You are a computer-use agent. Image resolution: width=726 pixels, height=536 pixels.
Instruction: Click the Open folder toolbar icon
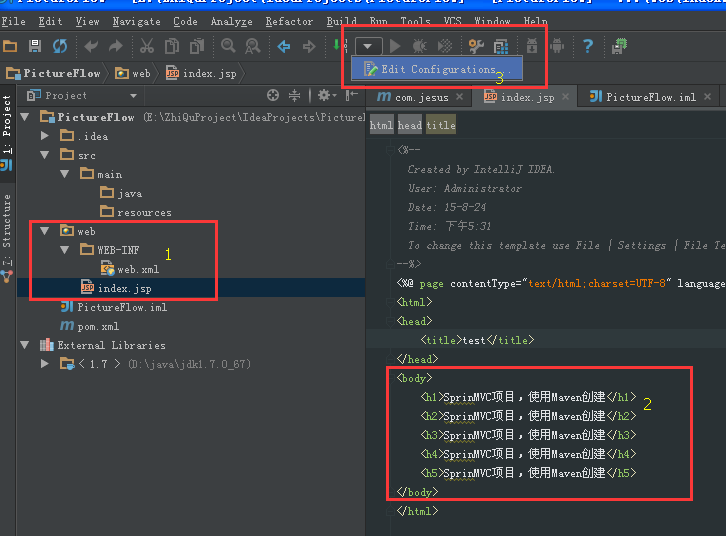(10, 46)
